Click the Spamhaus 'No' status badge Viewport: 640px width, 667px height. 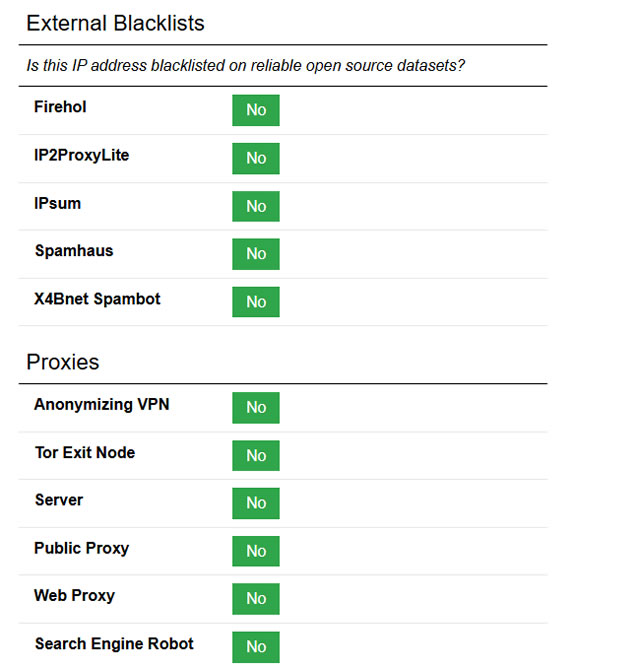256,254
